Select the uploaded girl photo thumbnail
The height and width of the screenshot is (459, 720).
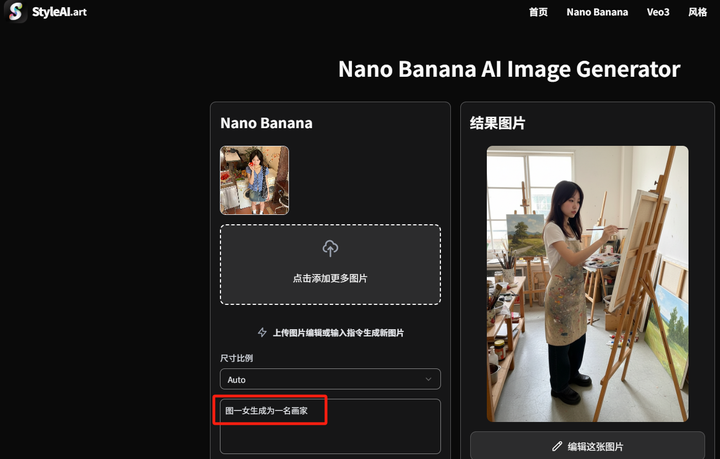[254, 180]
